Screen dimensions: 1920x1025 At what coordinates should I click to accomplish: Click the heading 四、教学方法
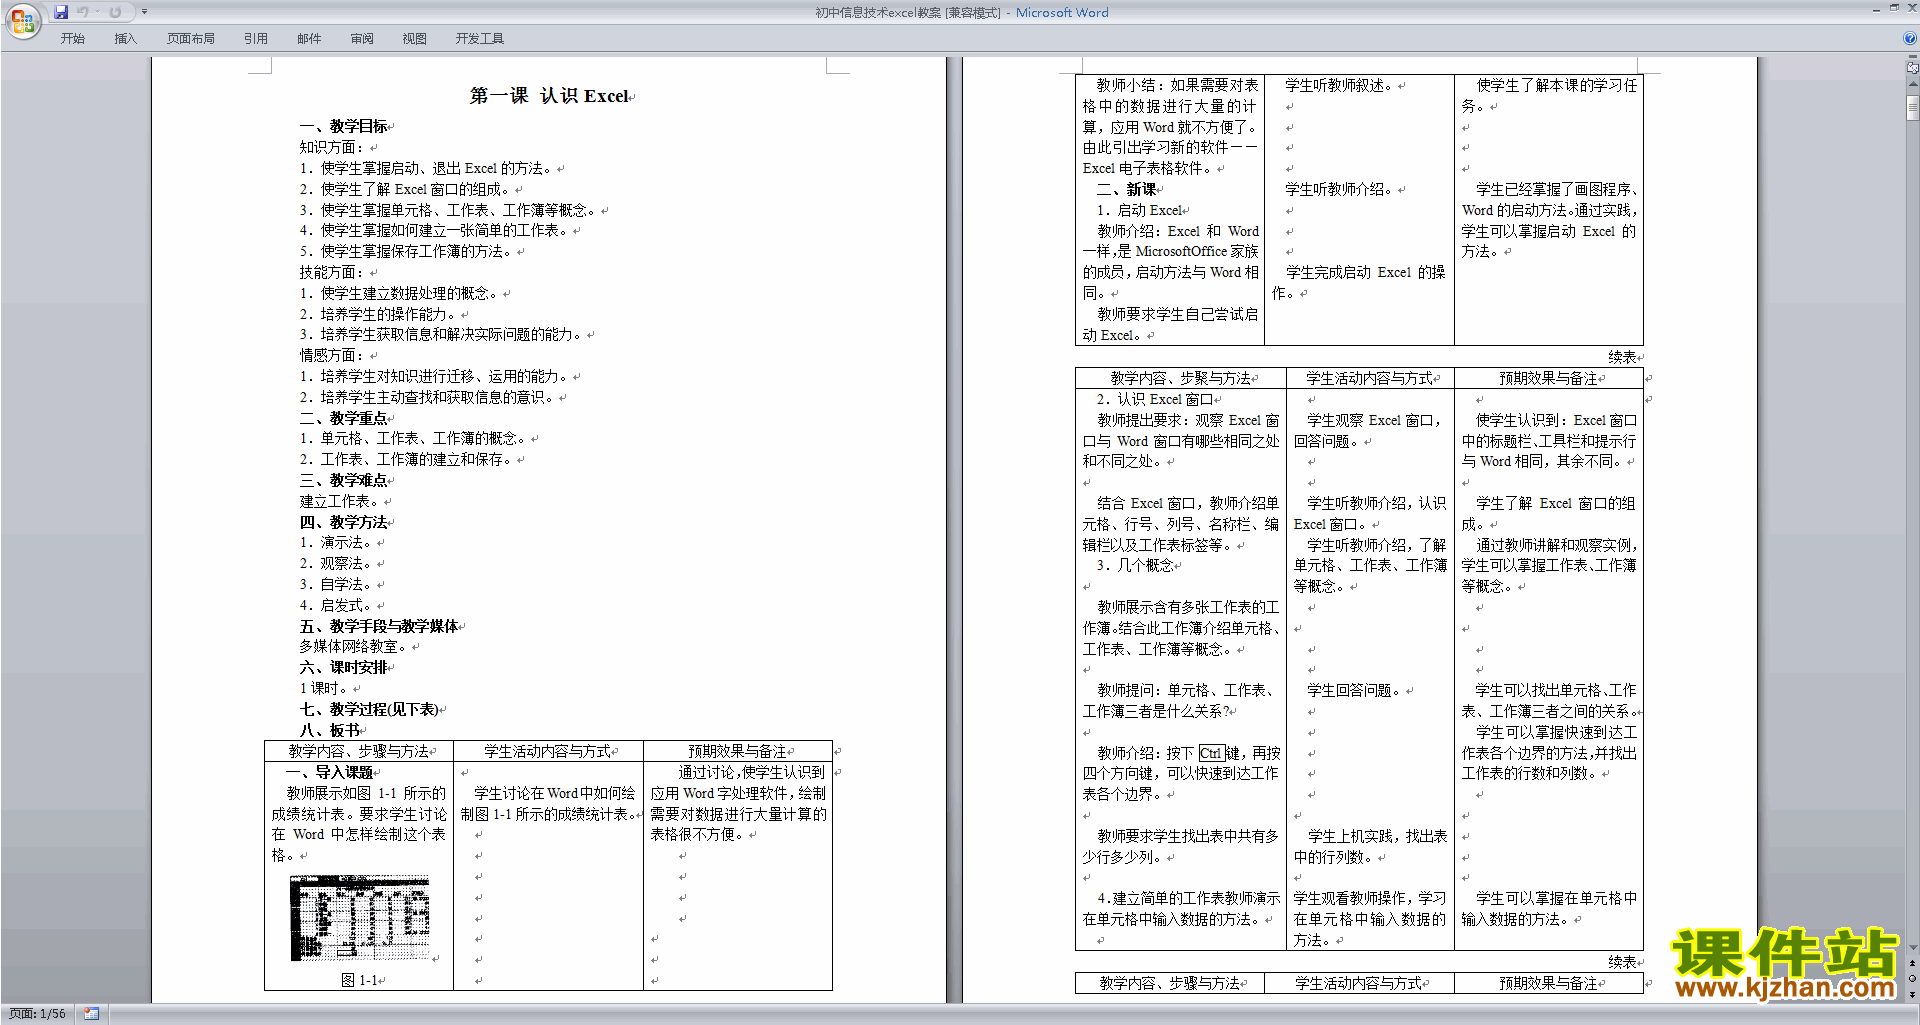coord(343,522)
